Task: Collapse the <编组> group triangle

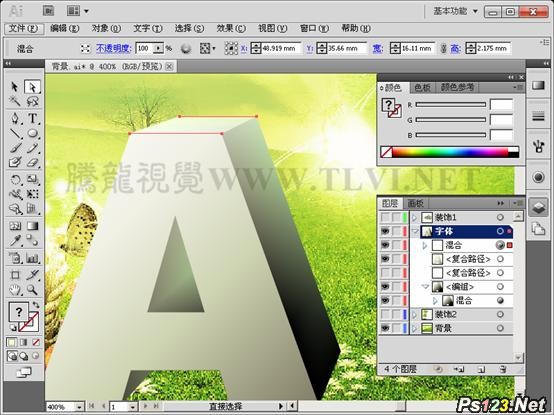Action: [425, 287]
